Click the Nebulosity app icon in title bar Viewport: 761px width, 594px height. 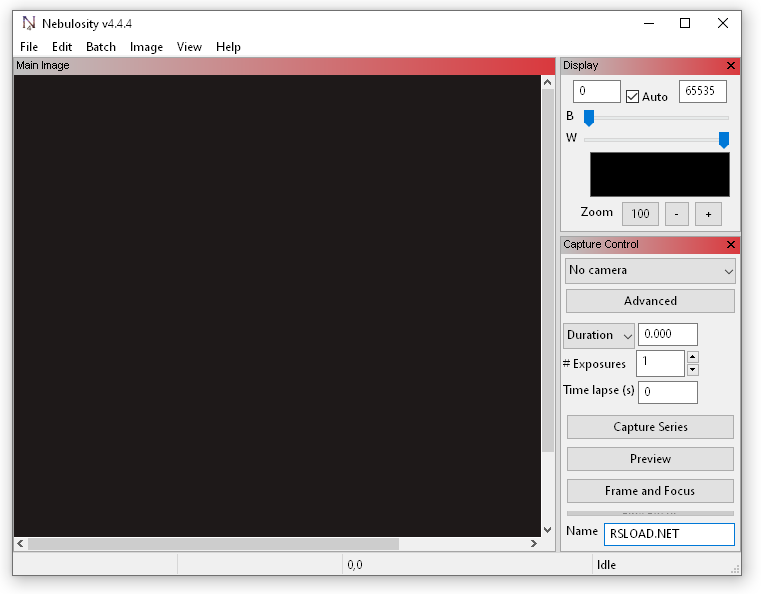(x=29, y=23)
